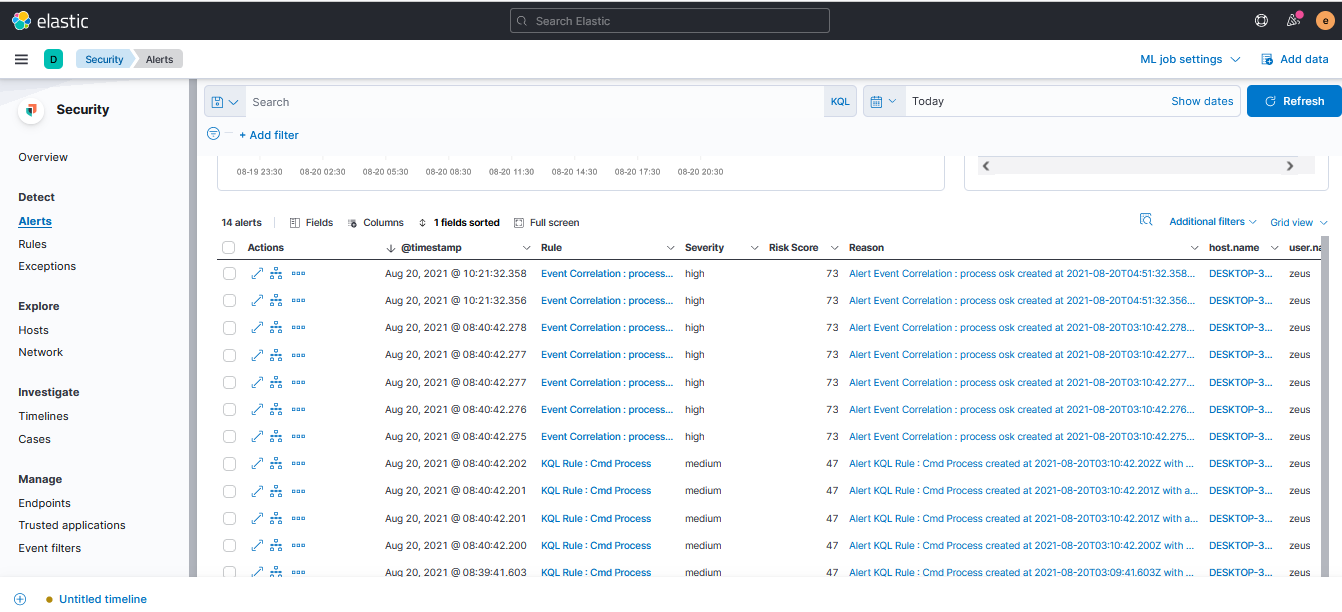Viewport: 1342px width, 612px height.
Task: Check the 08:39:41.603 alert row
Action: tap(229, 572)
